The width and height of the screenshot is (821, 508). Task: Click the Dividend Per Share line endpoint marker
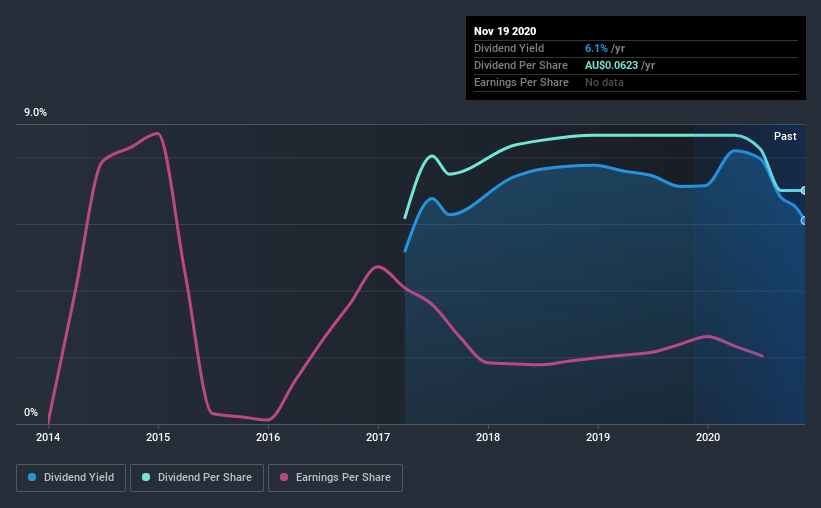coord(804,191)
